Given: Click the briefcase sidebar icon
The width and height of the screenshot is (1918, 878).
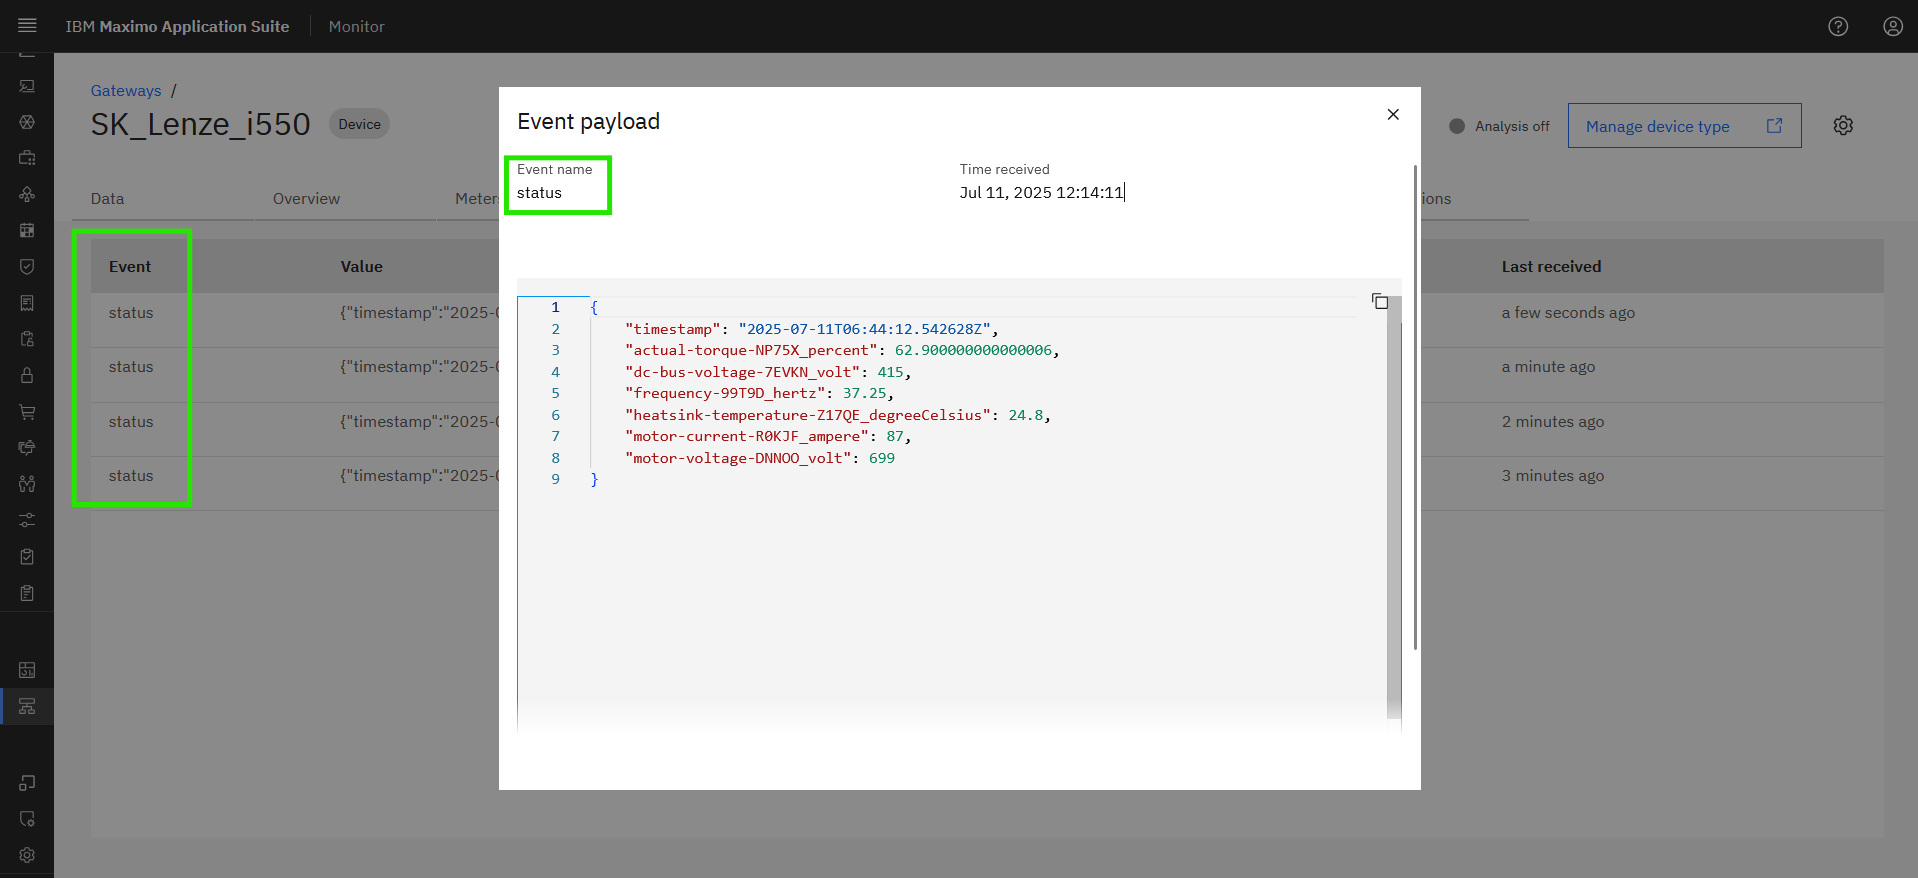Looking at the screenshot, I should (27, 158).
